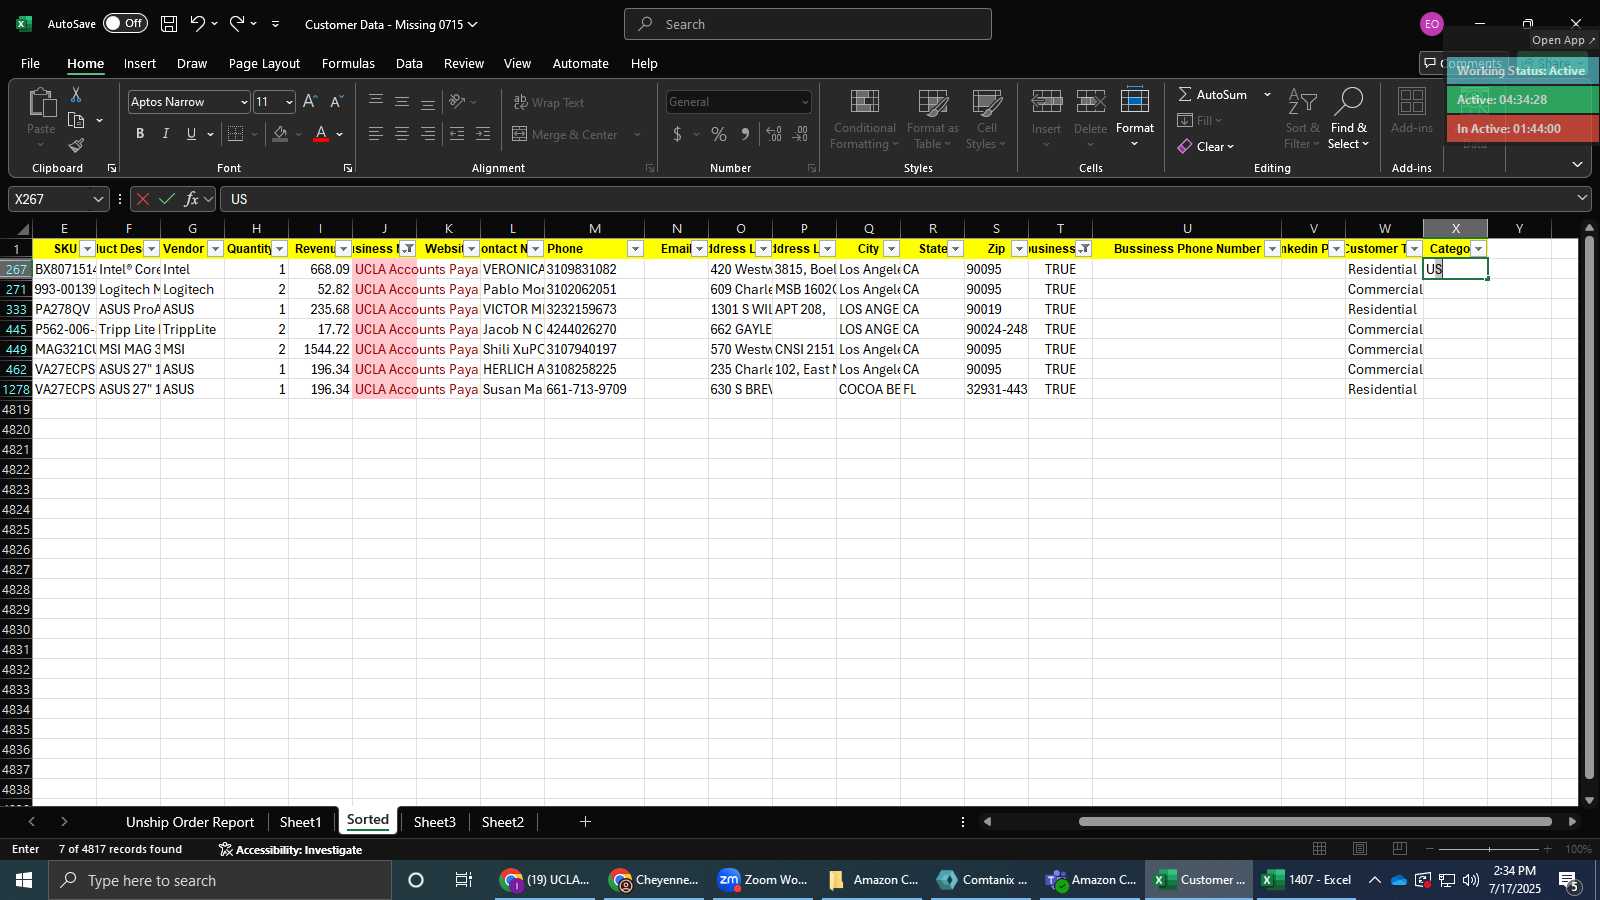Image resolution: width=1600 pixels, height=900 pixels.
Task: Toggle Wrap Text
Action: tap(548, 102)
